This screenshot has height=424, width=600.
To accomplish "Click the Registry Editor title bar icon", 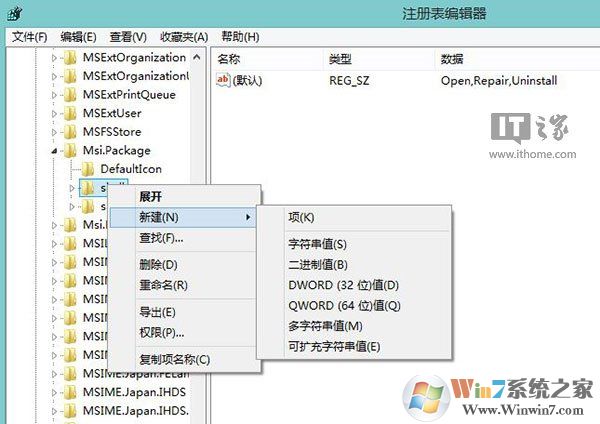I will click(15, 14).
